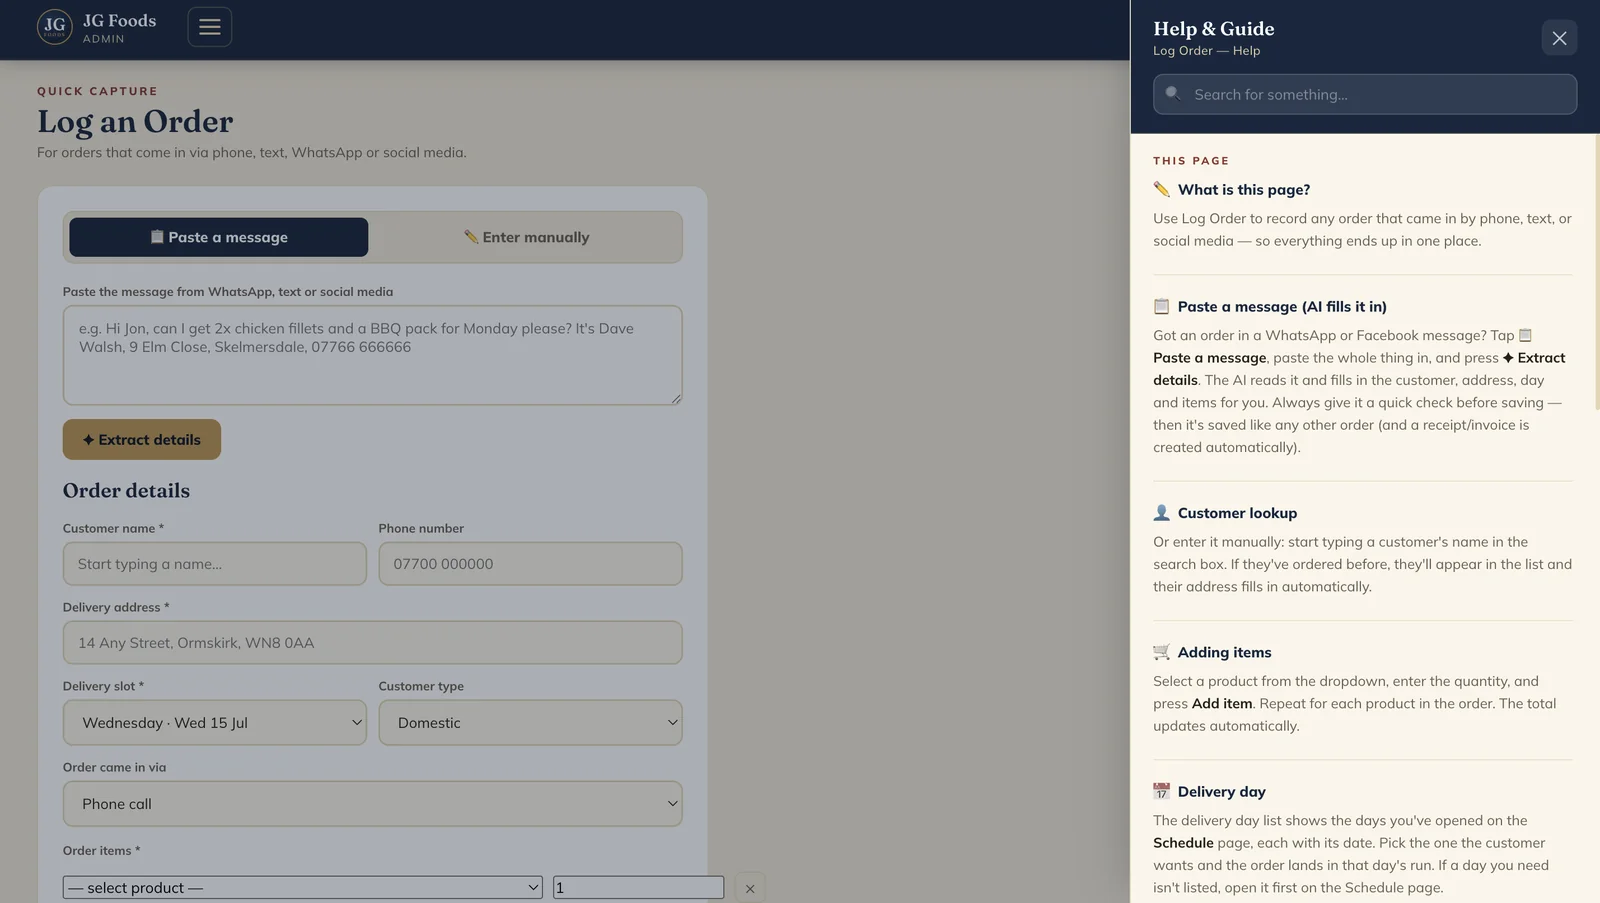Click the Order details heading

pyautogui.click(x=126, y=491)
